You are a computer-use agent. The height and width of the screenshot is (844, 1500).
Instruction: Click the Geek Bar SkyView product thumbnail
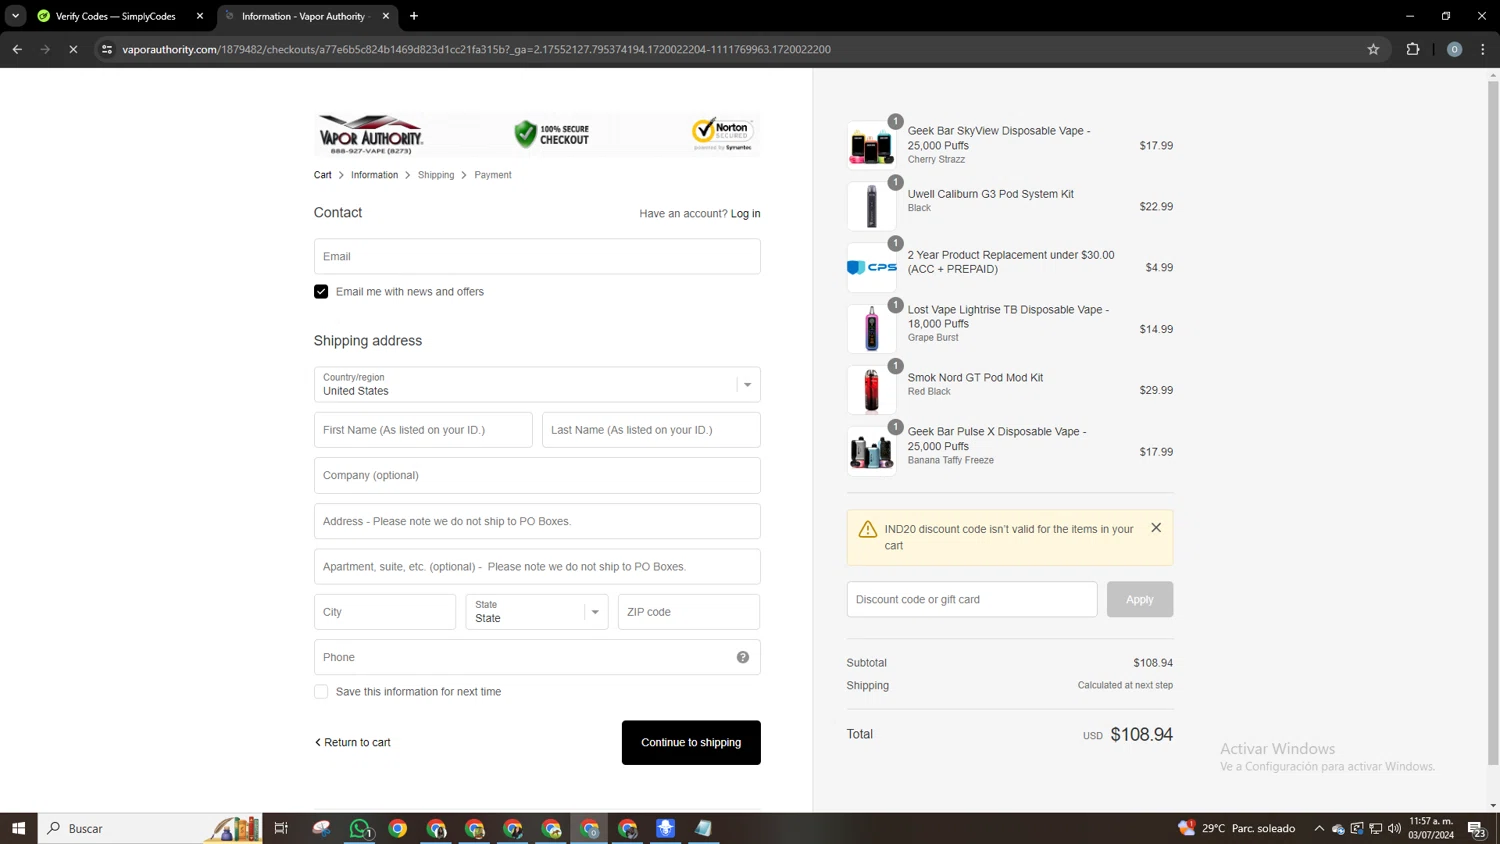[871, 146]
